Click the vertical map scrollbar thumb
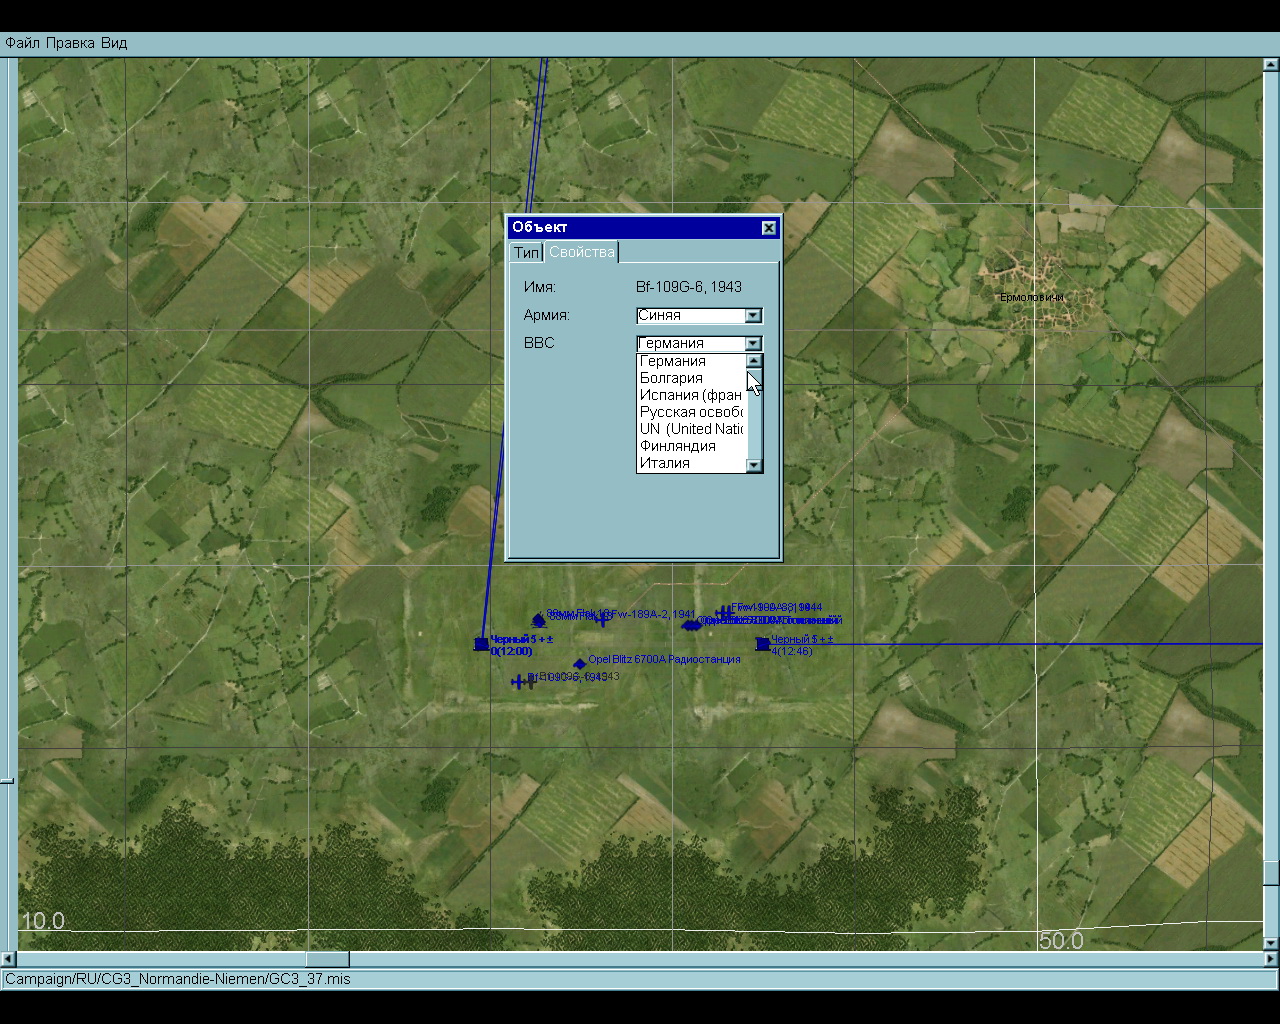 1271,873
